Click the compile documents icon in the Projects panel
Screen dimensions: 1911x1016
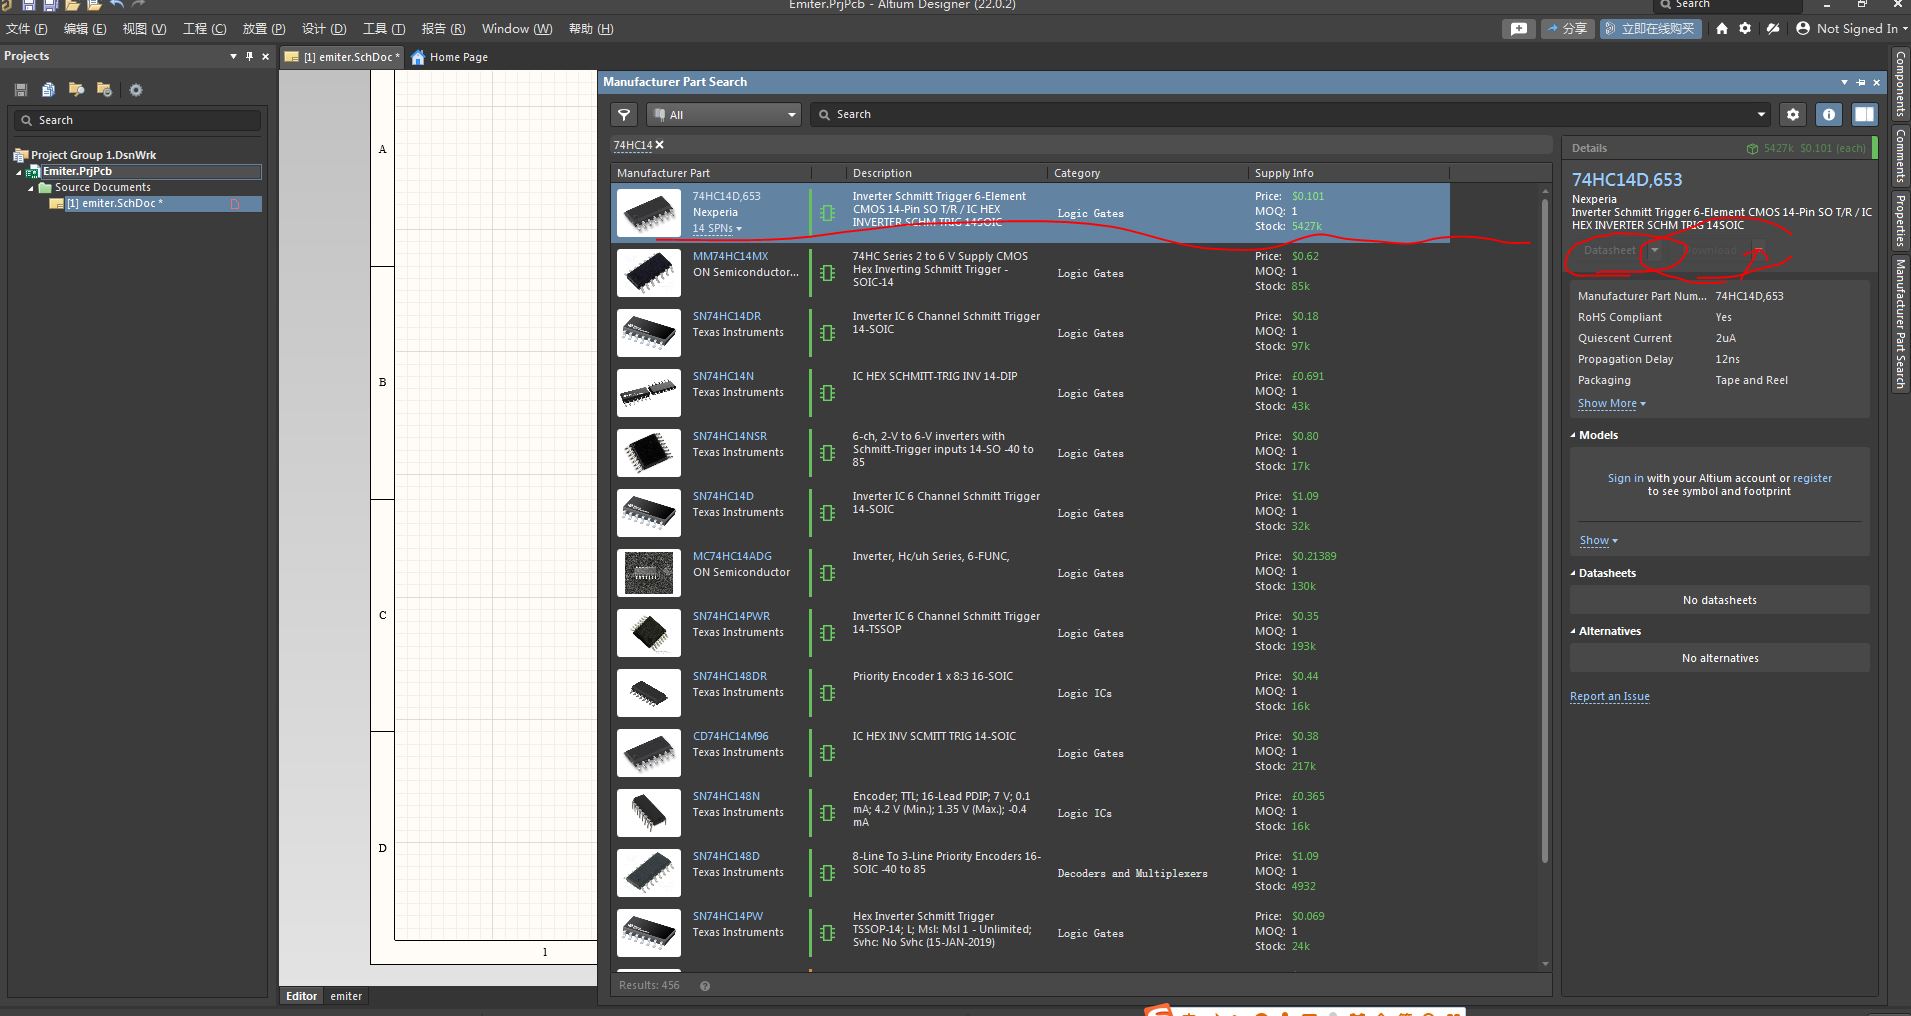pos(48,90)
